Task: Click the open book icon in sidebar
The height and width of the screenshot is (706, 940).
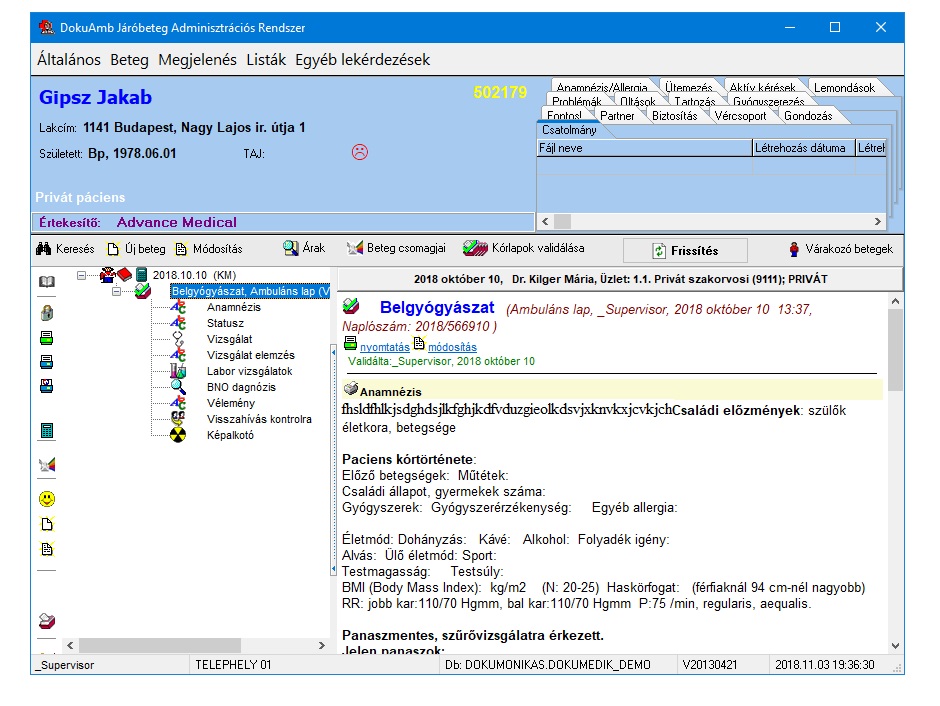Action: (47, 282)
